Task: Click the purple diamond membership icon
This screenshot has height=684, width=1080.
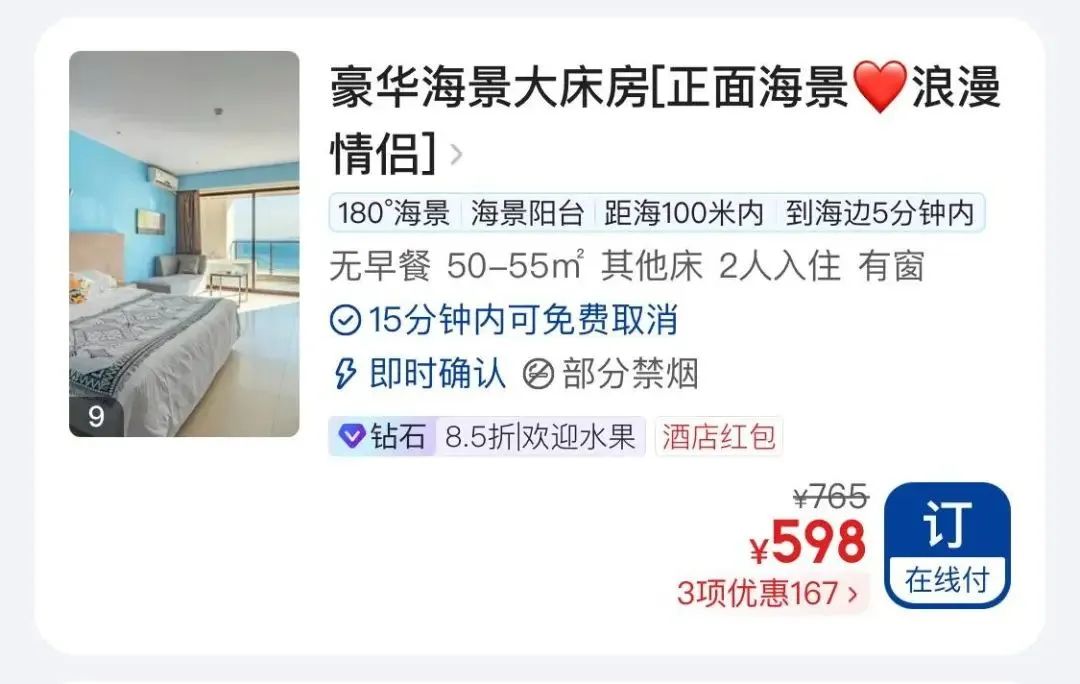Action: click(351, 436)
